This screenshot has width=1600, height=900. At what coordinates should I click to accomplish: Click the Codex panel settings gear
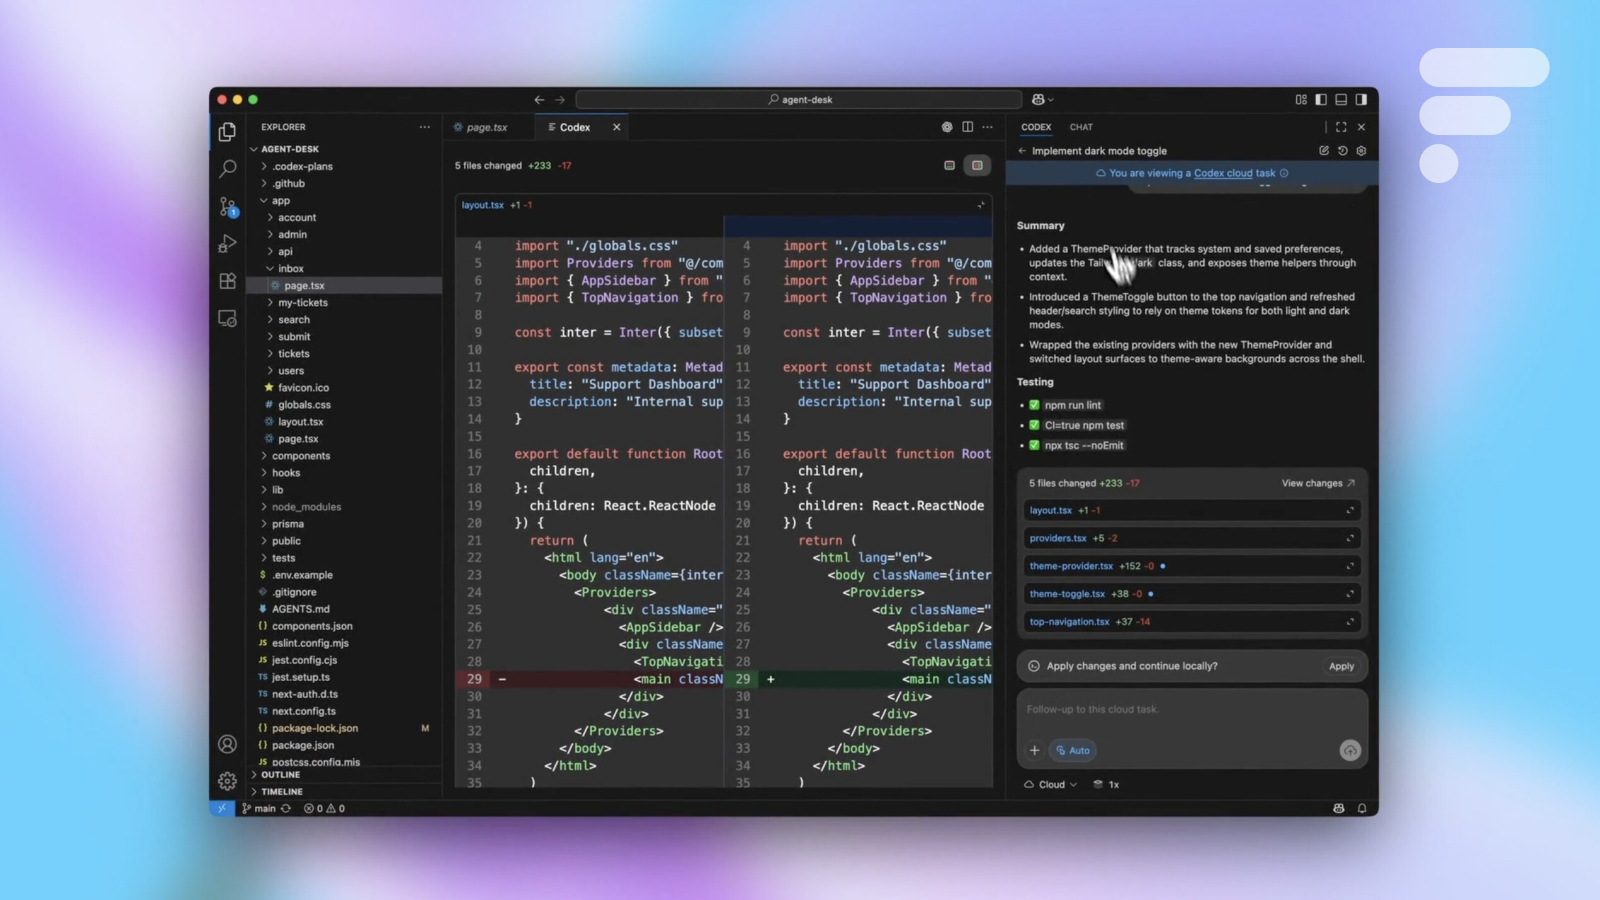[x=1361, y=151]
